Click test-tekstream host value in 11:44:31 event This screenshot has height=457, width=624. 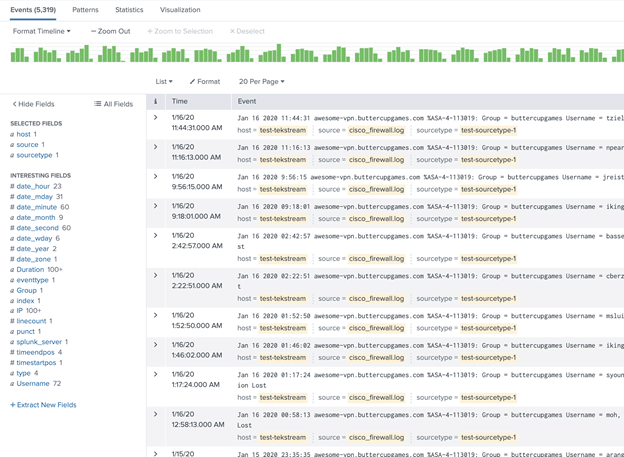(283, 130)
